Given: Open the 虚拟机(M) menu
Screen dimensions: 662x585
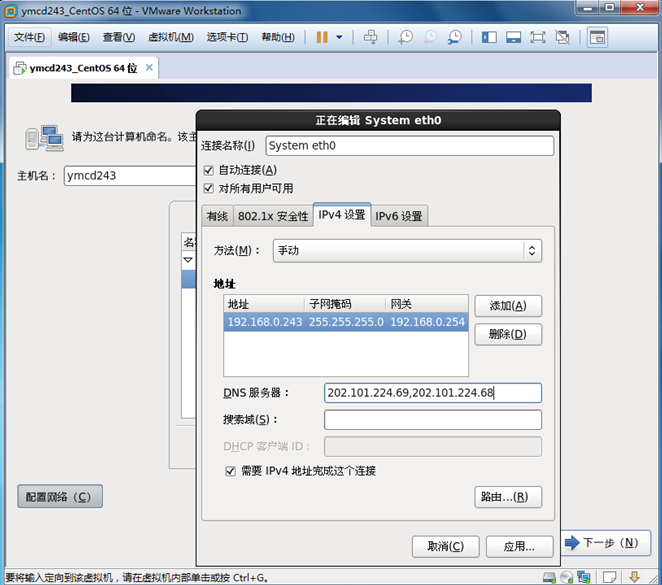Looking at the screenshot, I should (171, 37).
